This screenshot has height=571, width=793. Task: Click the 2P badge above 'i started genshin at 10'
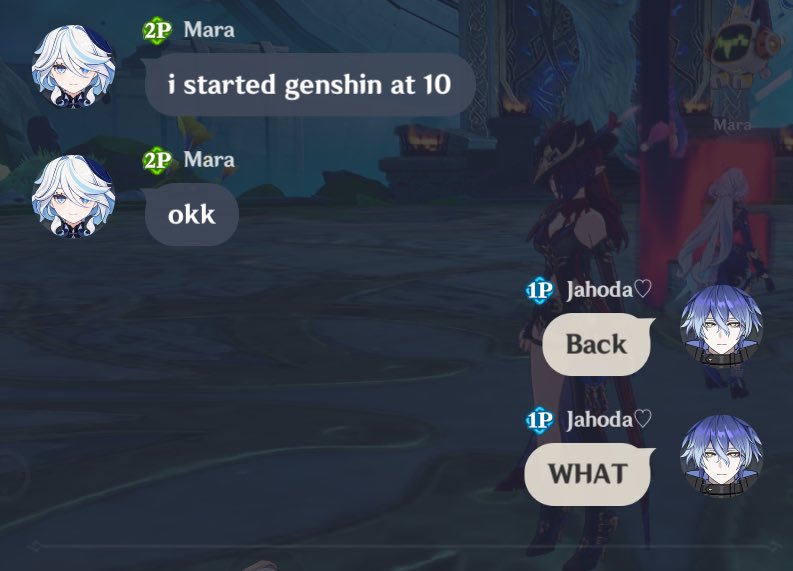pyautogui.click(x=157, y=31)
